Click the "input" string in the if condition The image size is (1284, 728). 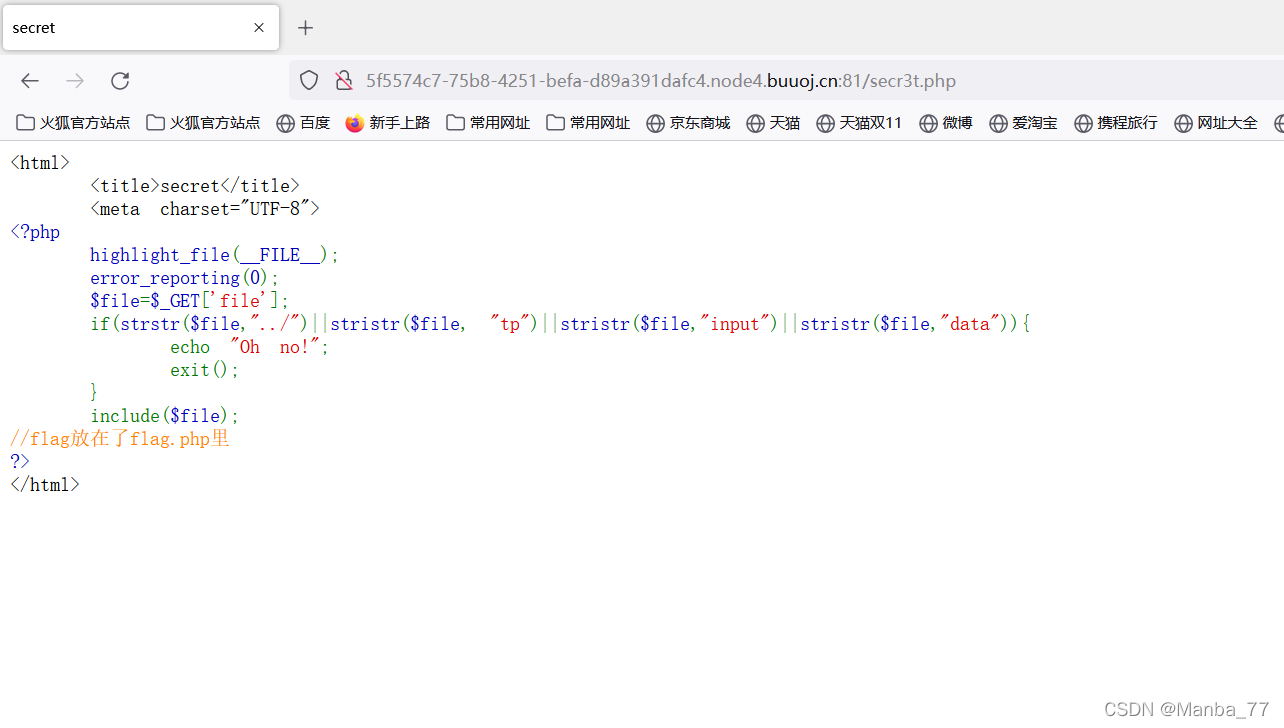pos(739,324)
